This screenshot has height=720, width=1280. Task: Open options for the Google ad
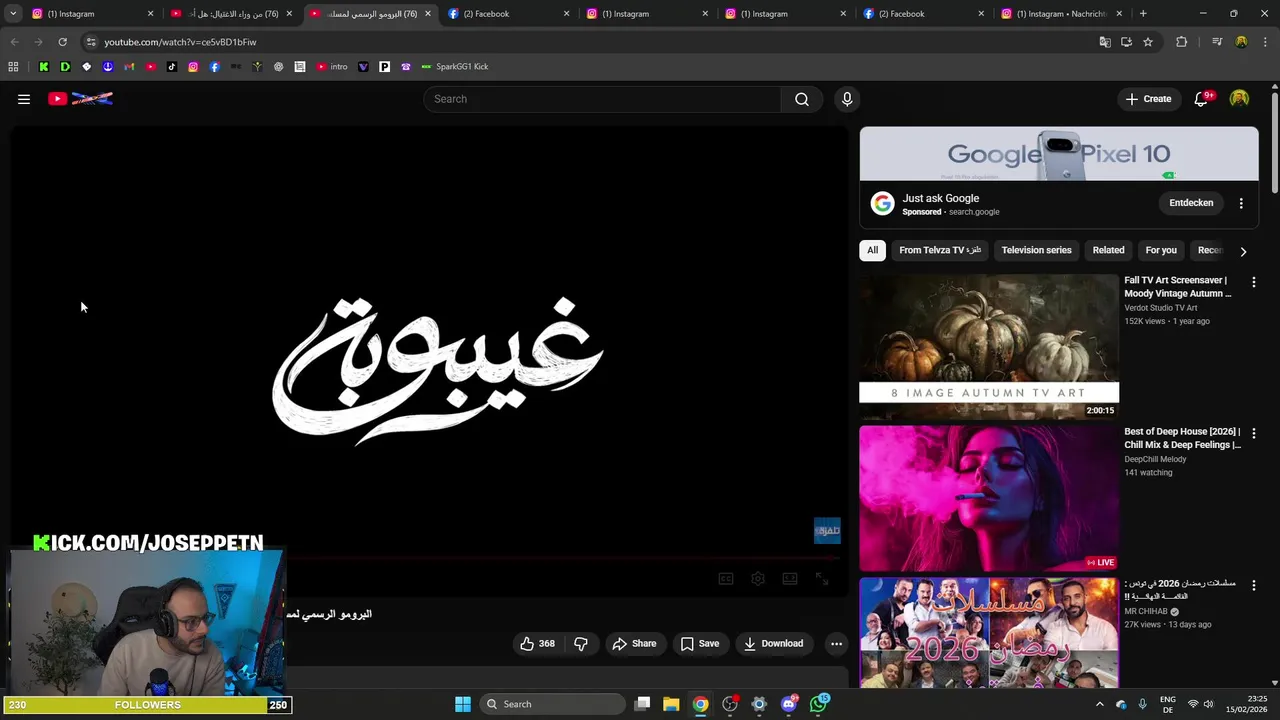tap(1241, 203)
